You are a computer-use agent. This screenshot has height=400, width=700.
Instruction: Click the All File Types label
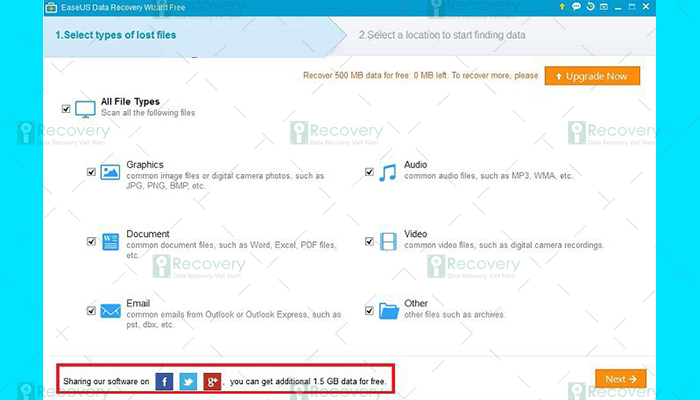130,102
